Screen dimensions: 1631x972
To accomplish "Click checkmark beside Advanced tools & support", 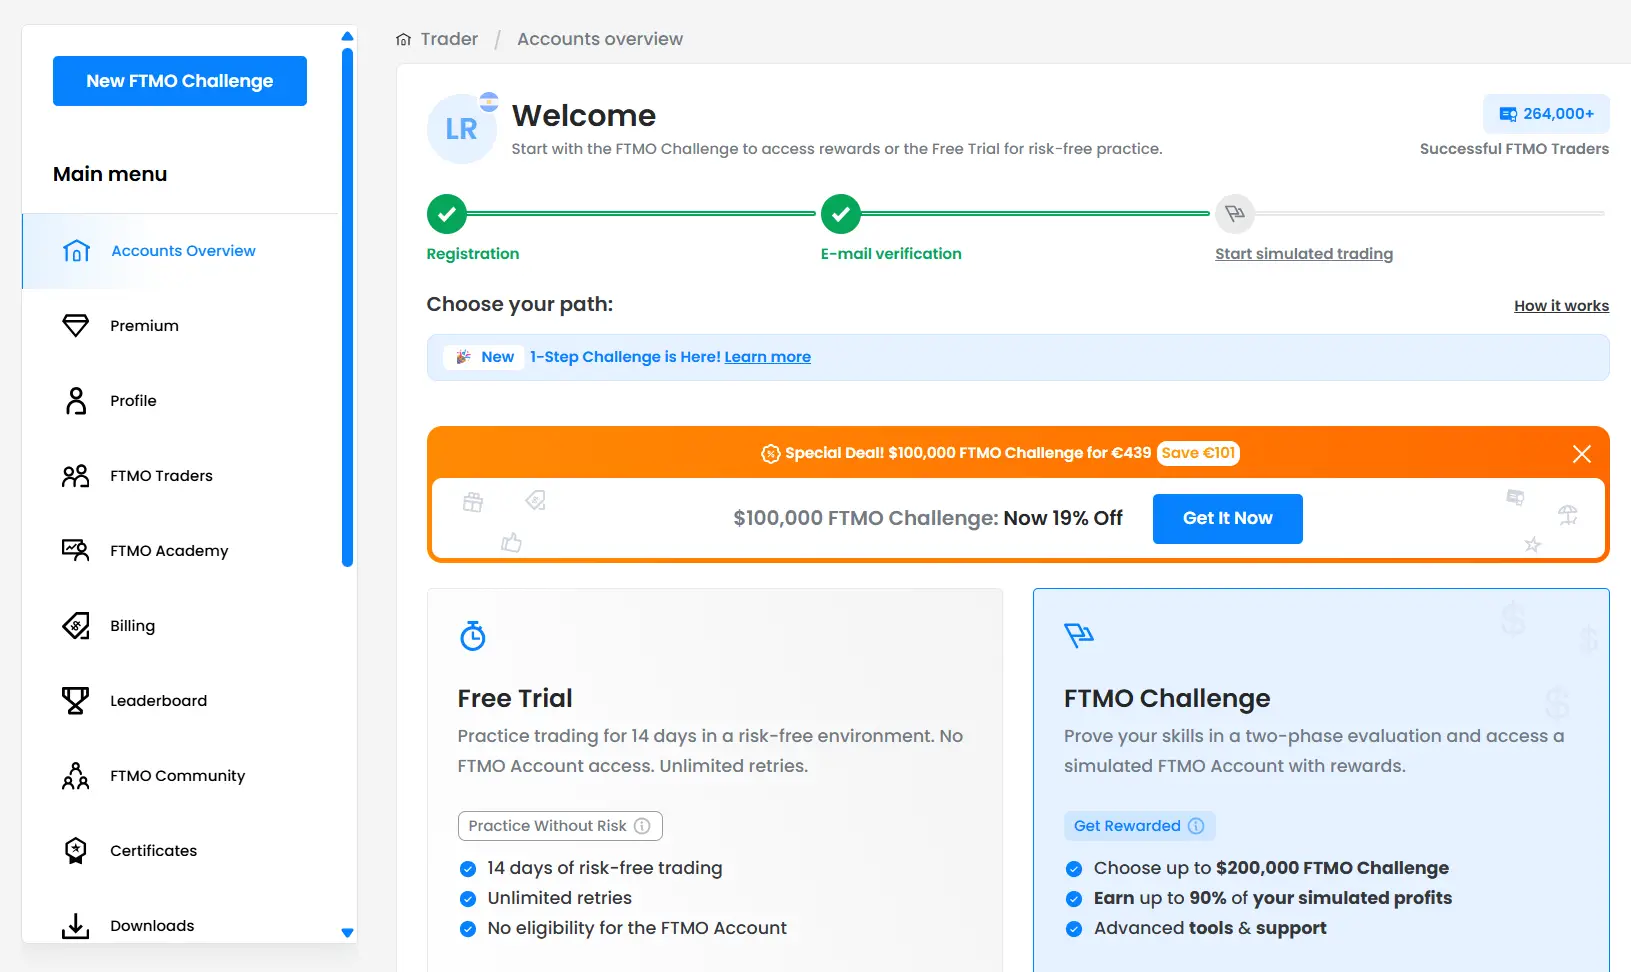I will coord(1074,929).
